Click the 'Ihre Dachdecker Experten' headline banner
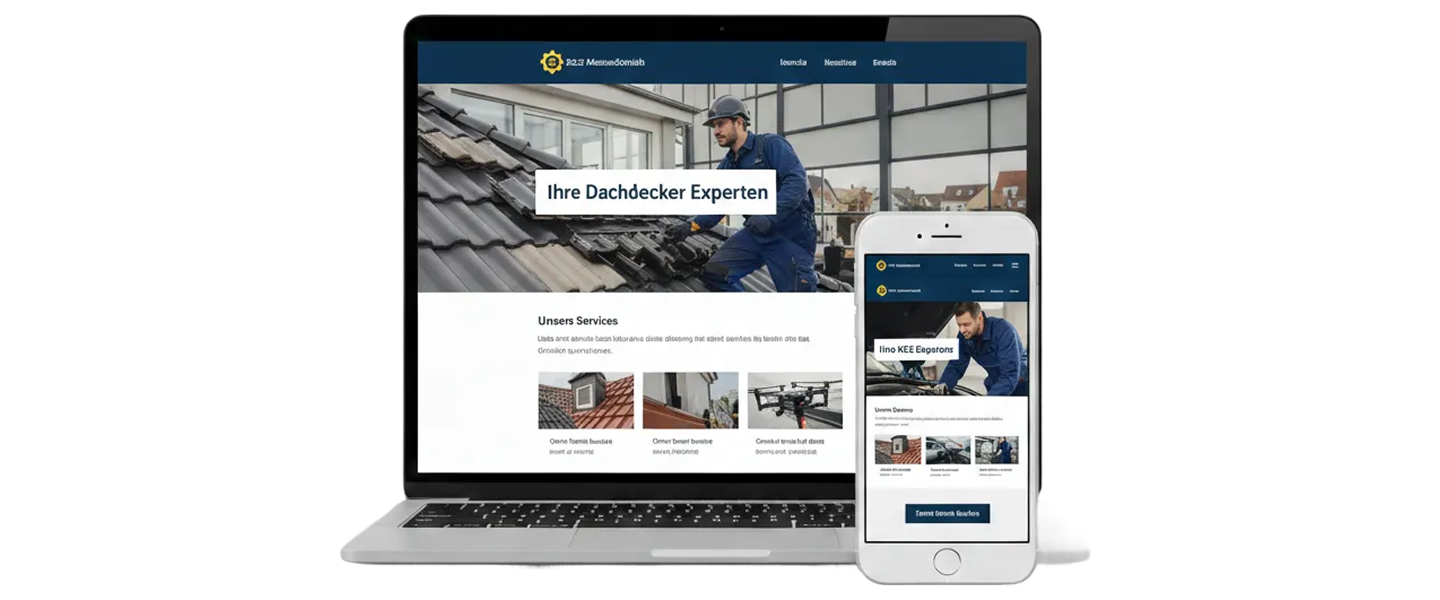This screenshot has width=1440, height=600. (x=655, y=192)
